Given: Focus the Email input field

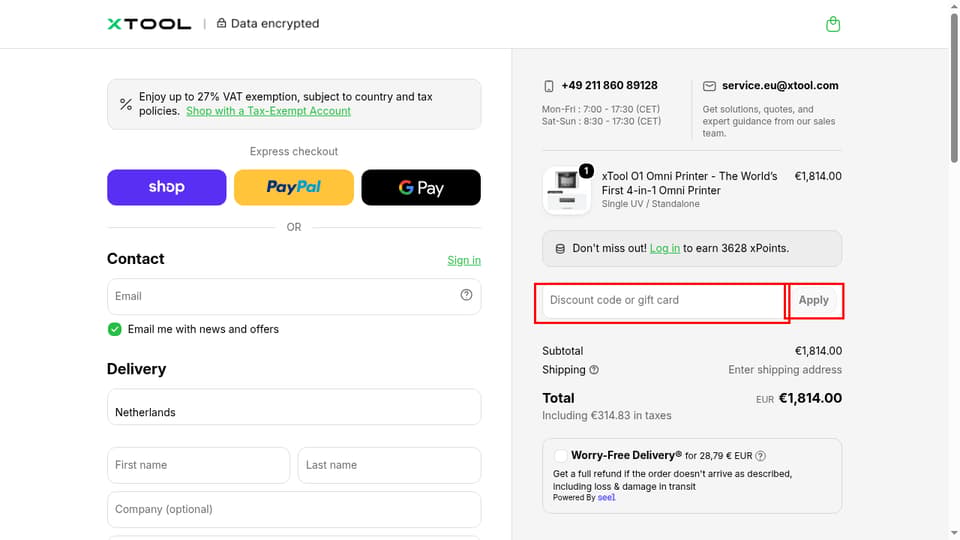Looking at the screenshot, I should (294, 296).
